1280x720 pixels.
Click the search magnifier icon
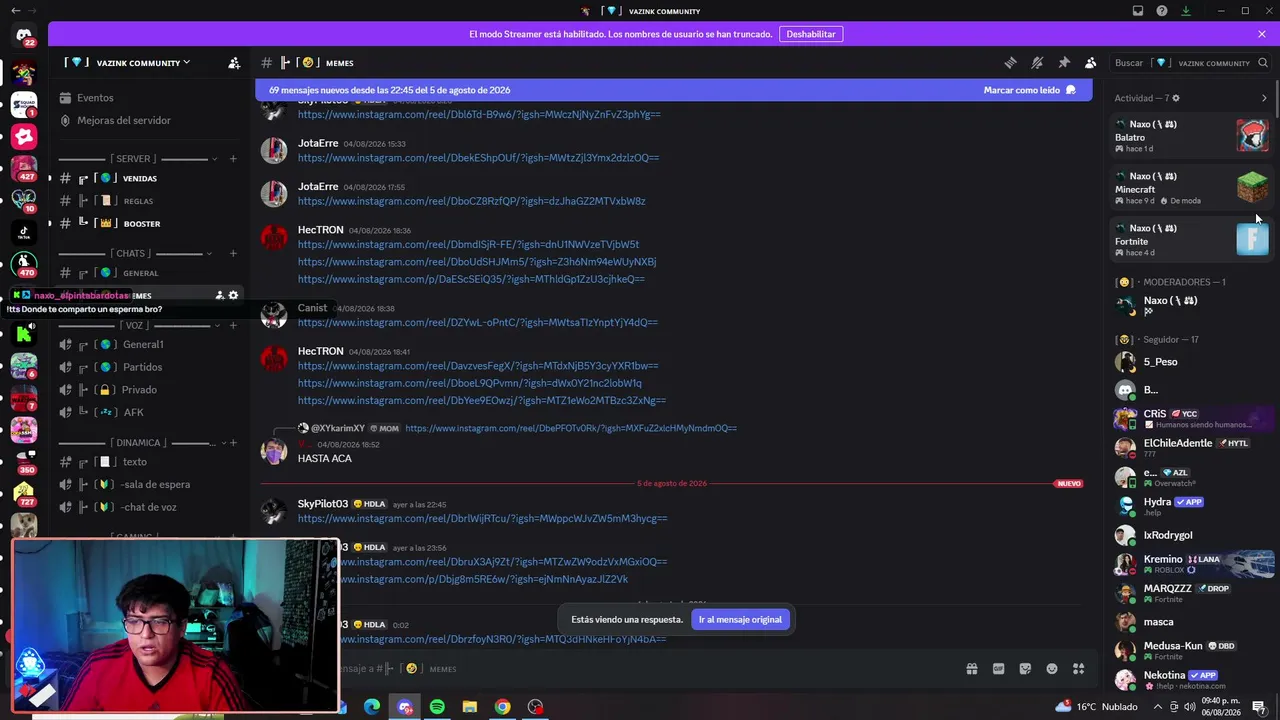click(x=1263, y=63)
